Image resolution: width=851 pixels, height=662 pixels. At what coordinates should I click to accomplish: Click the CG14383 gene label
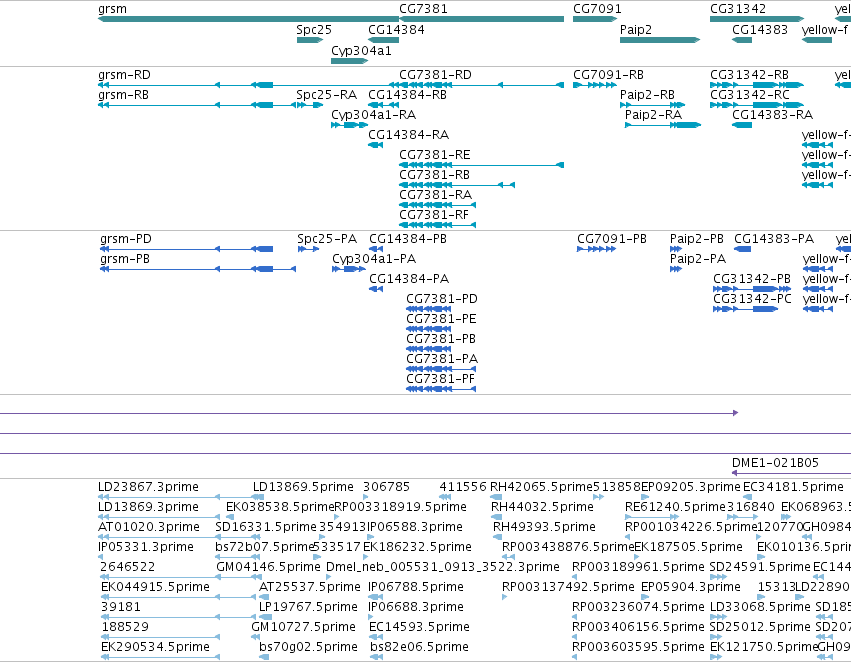click(x=759, y=30)
